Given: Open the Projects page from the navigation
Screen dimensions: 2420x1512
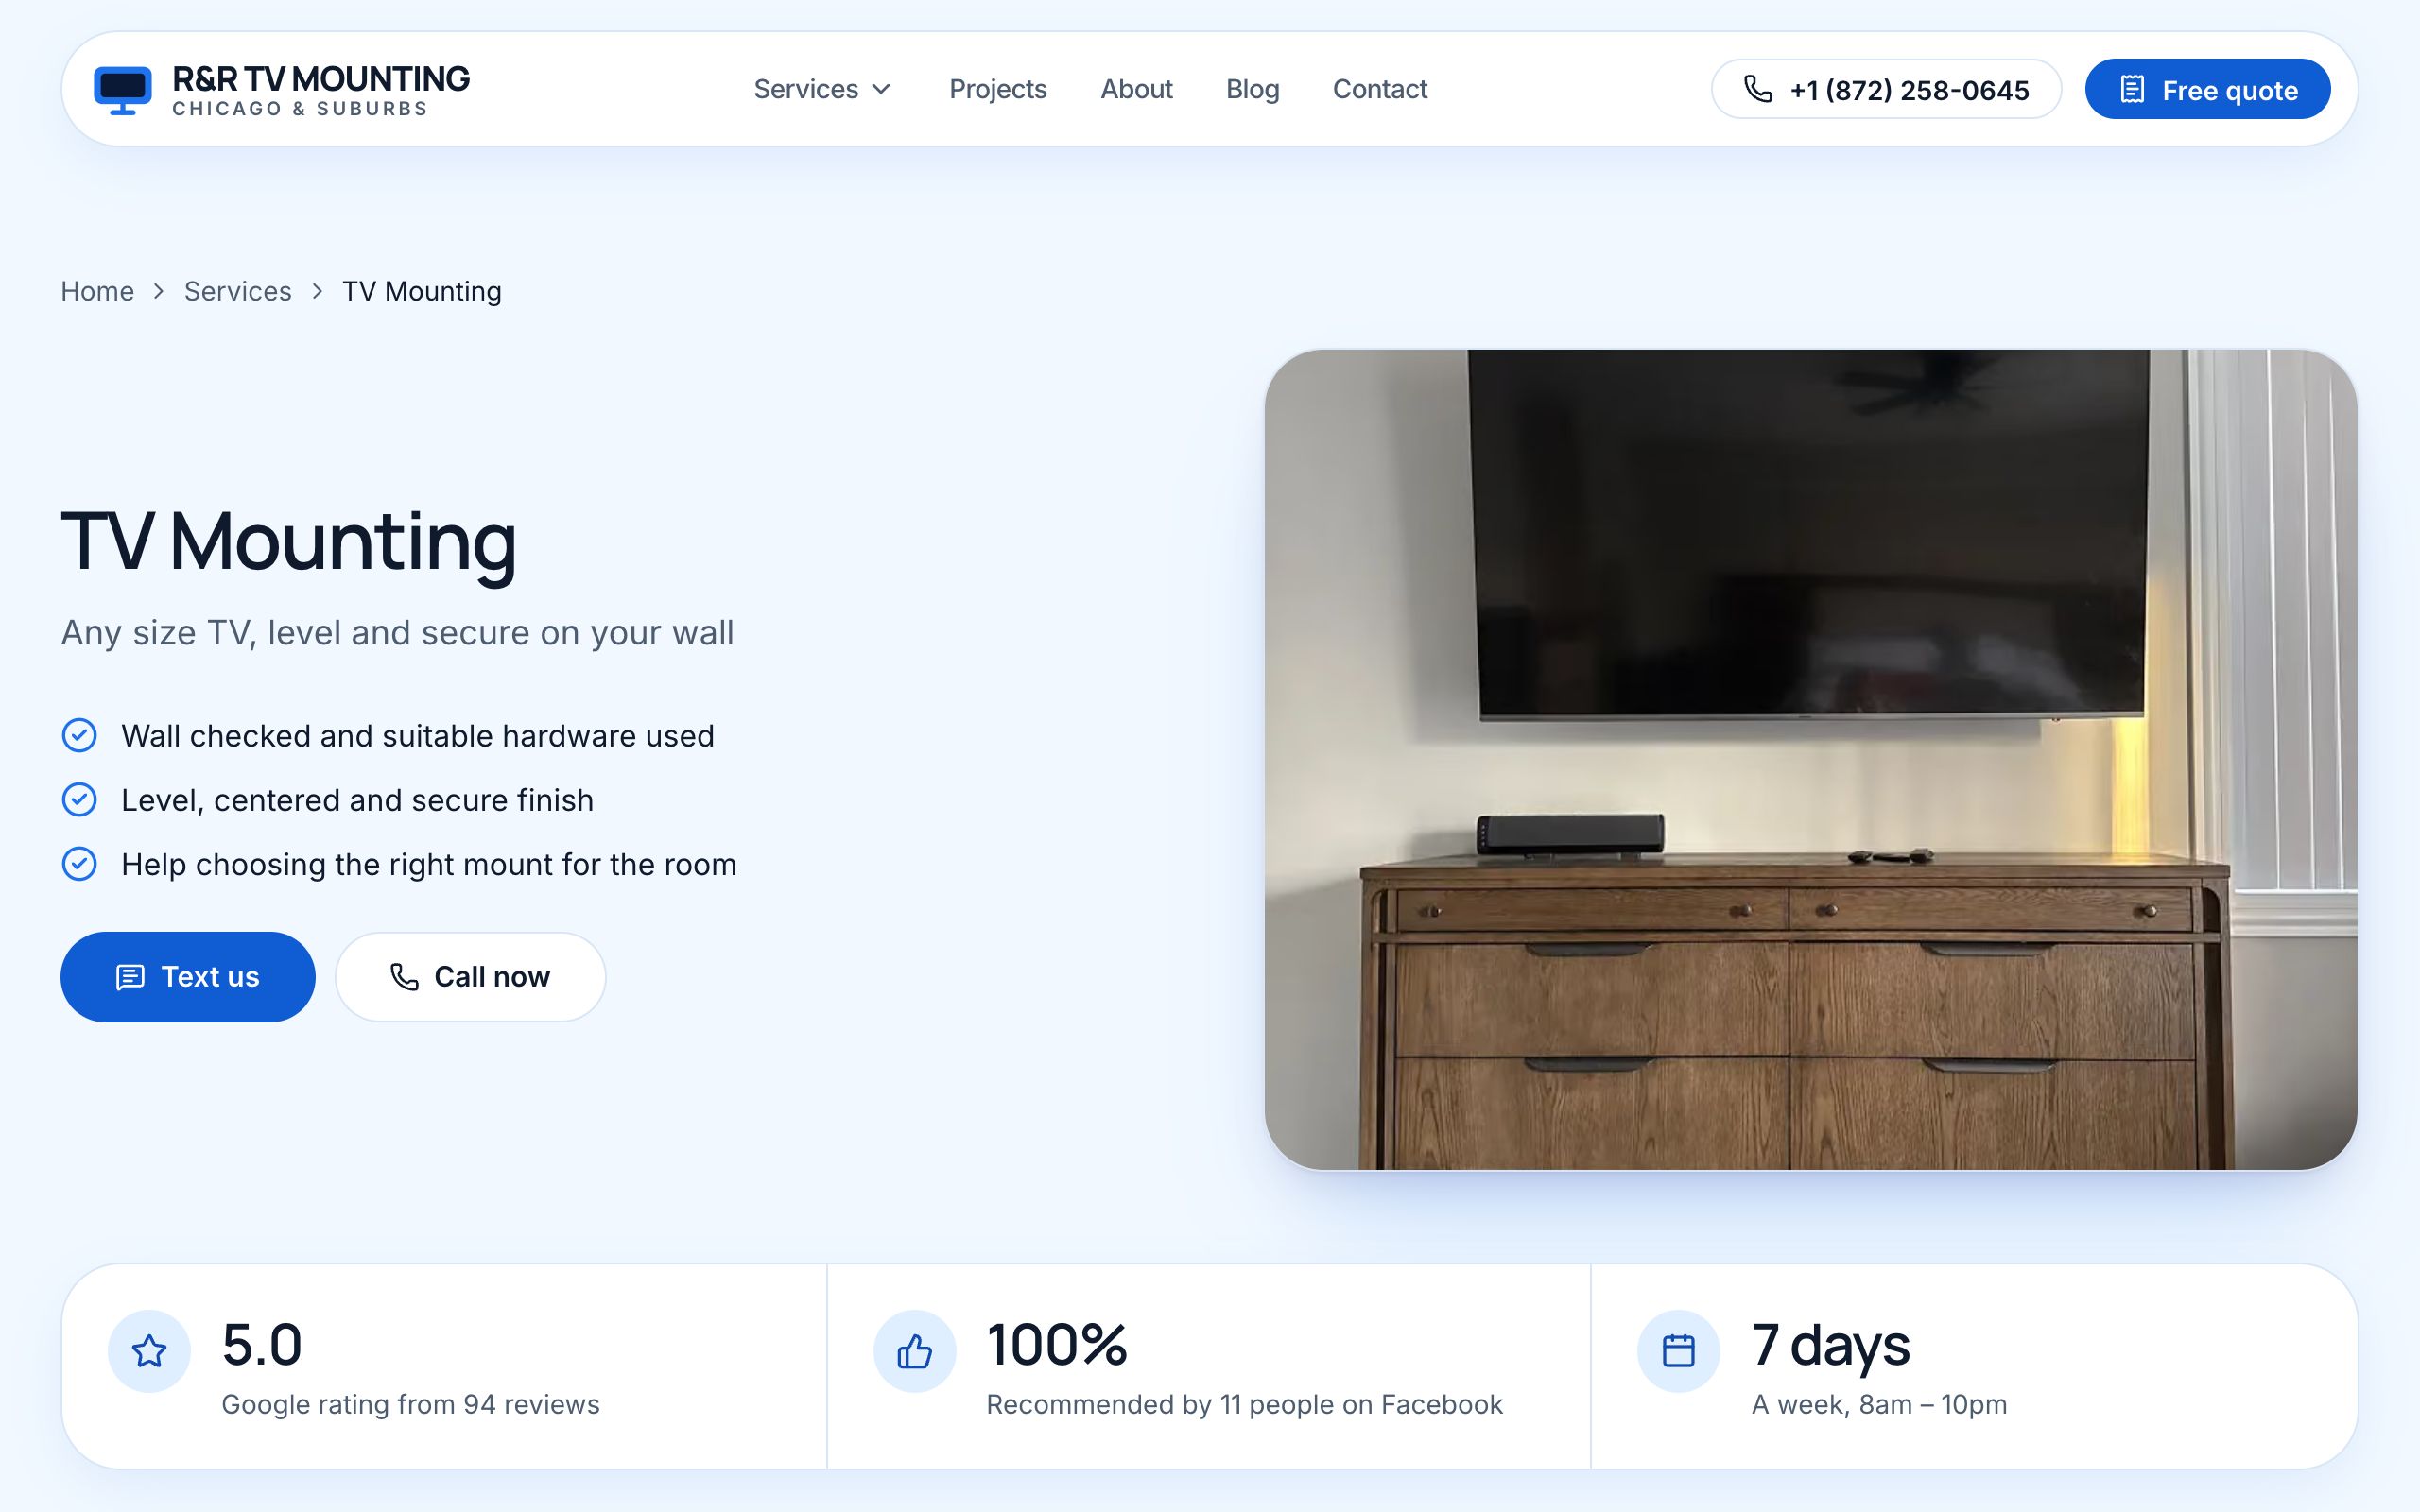Looking at the screenshot, I should (997, 89).
